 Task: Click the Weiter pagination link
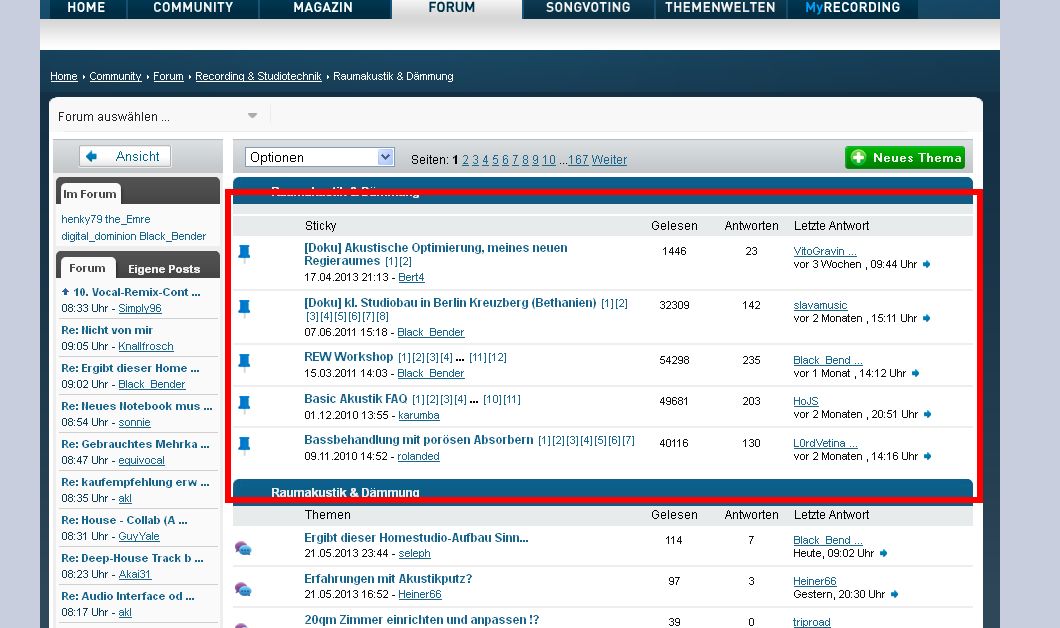(609, 160)
